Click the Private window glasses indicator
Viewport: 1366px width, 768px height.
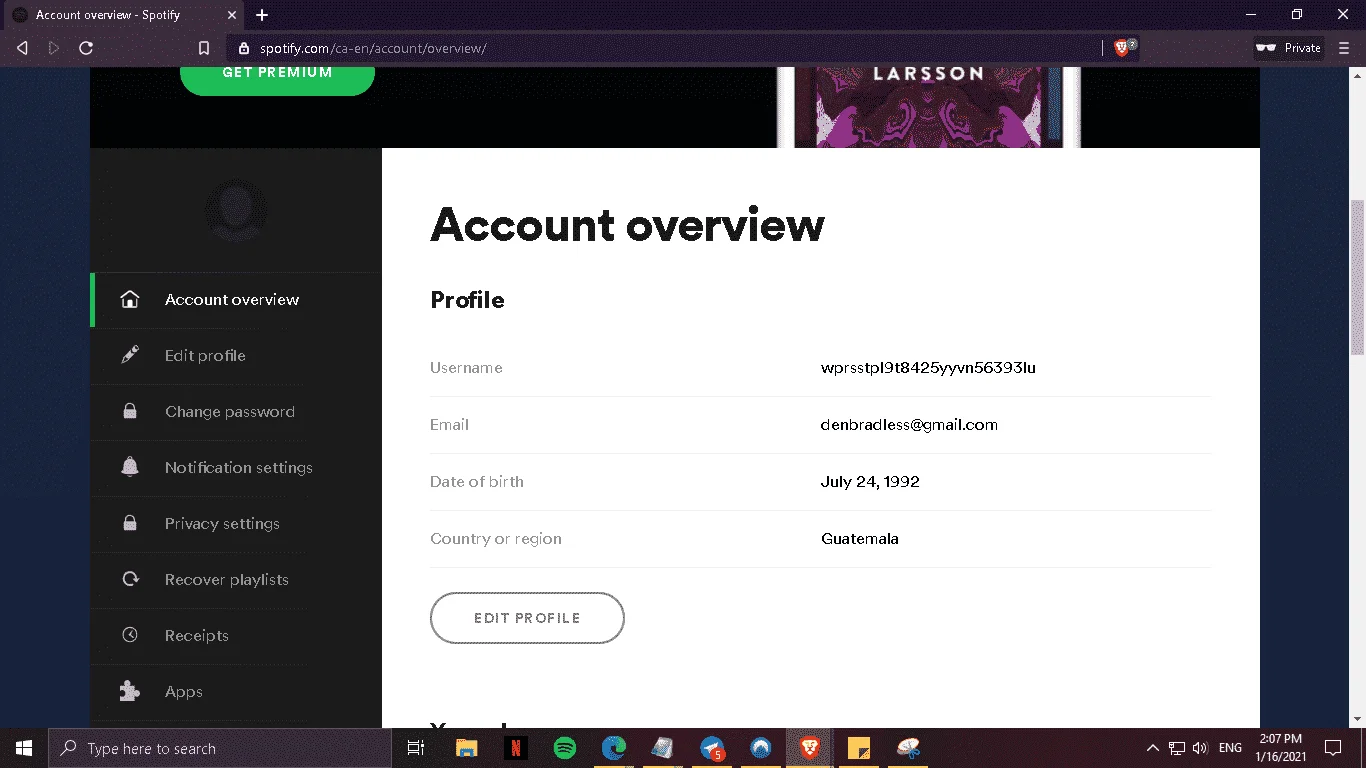coord(1290,48)
